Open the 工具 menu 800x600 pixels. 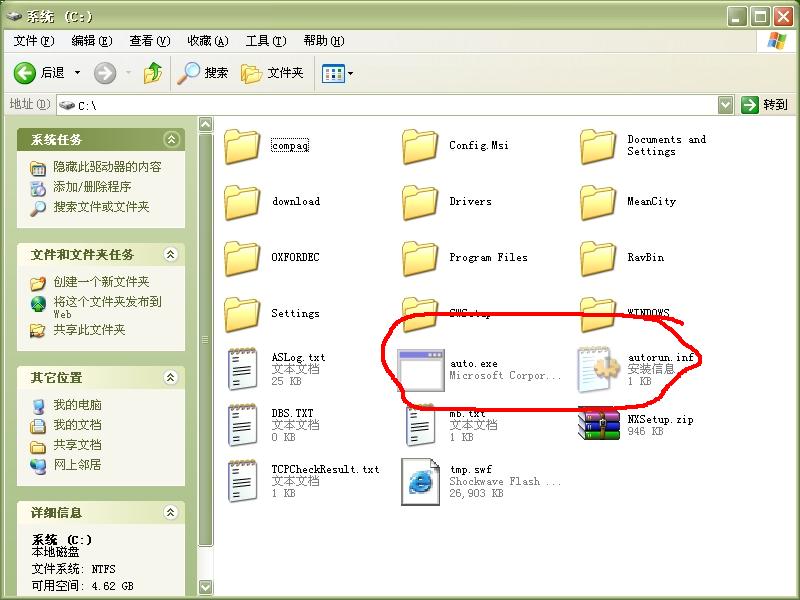(266, 41)
